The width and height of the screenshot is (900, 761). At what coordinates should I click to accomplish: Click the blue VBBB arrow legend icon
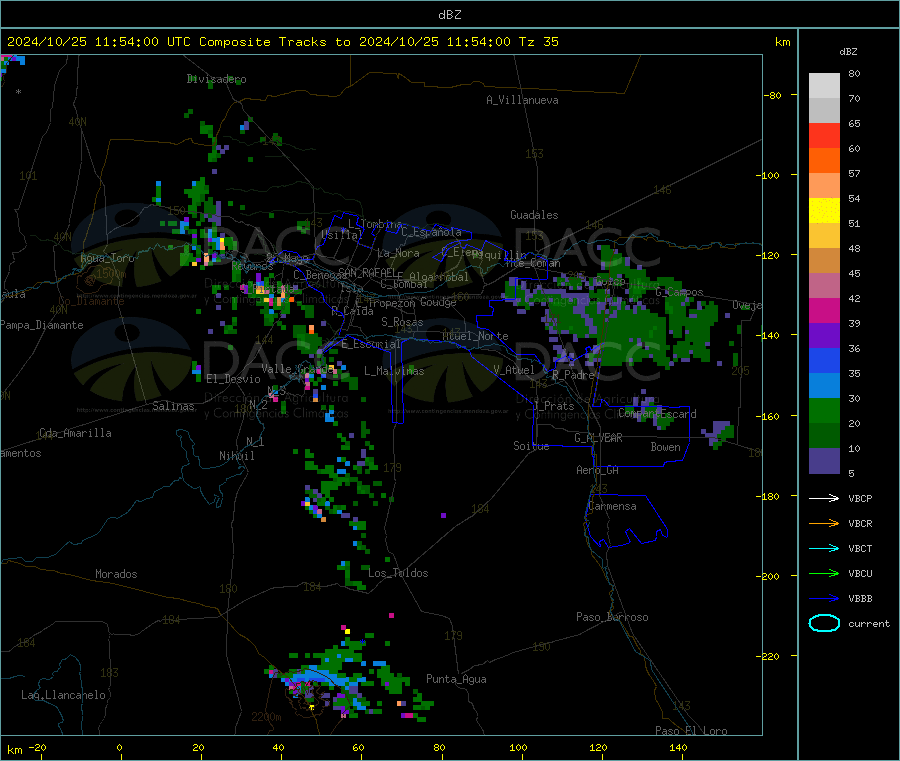point(824,598)
